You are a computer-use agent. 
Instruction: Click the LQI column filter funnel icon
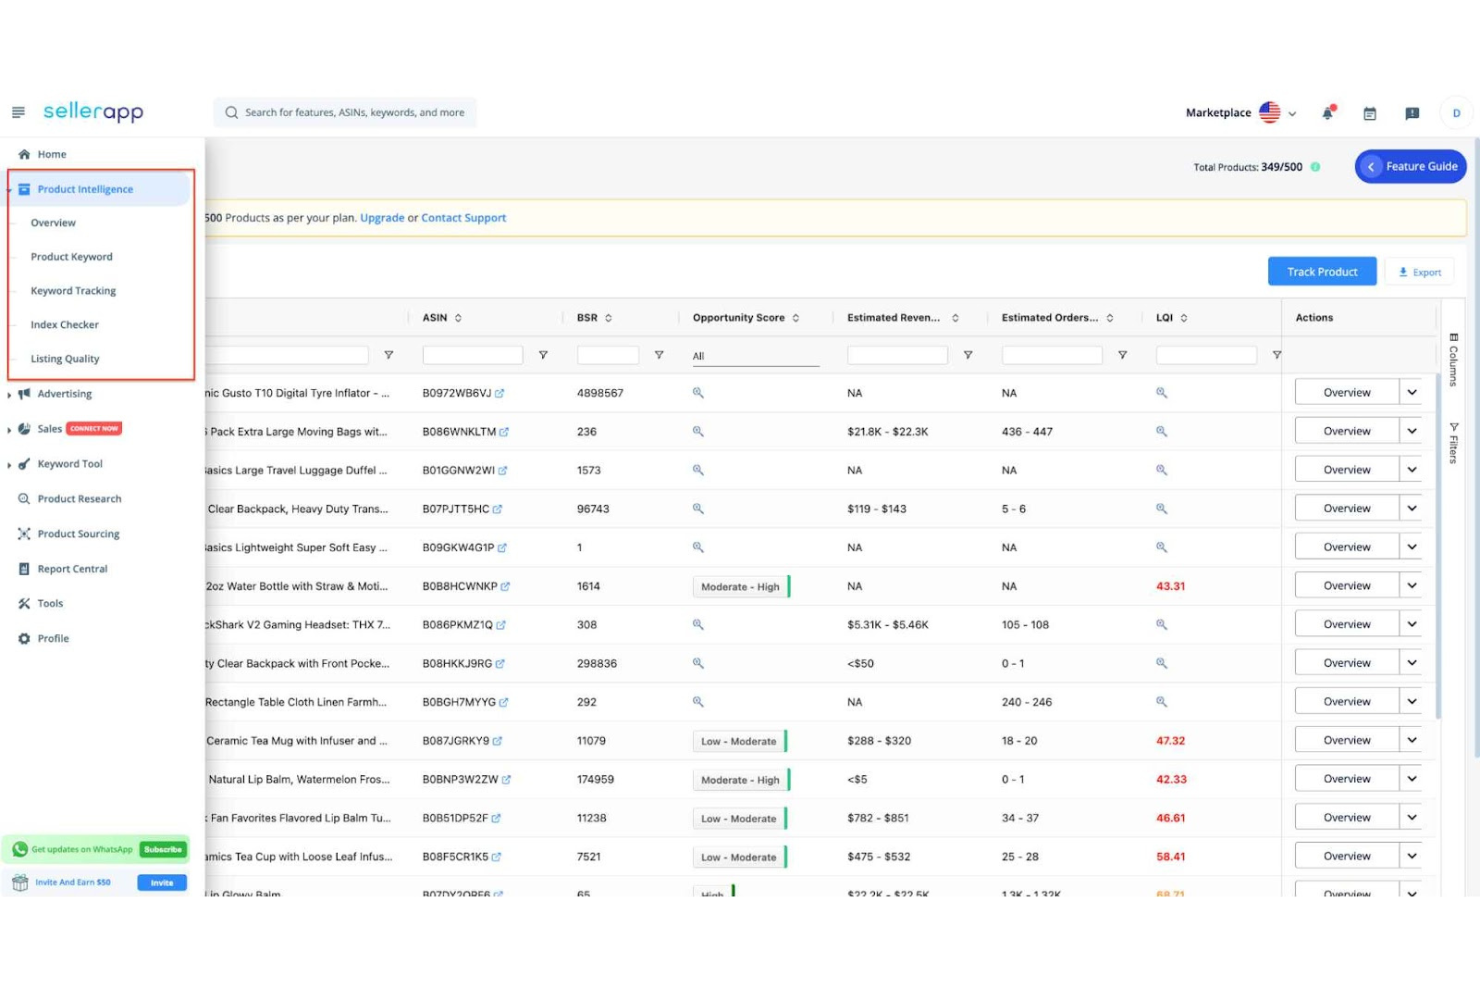click(1276, 355)
